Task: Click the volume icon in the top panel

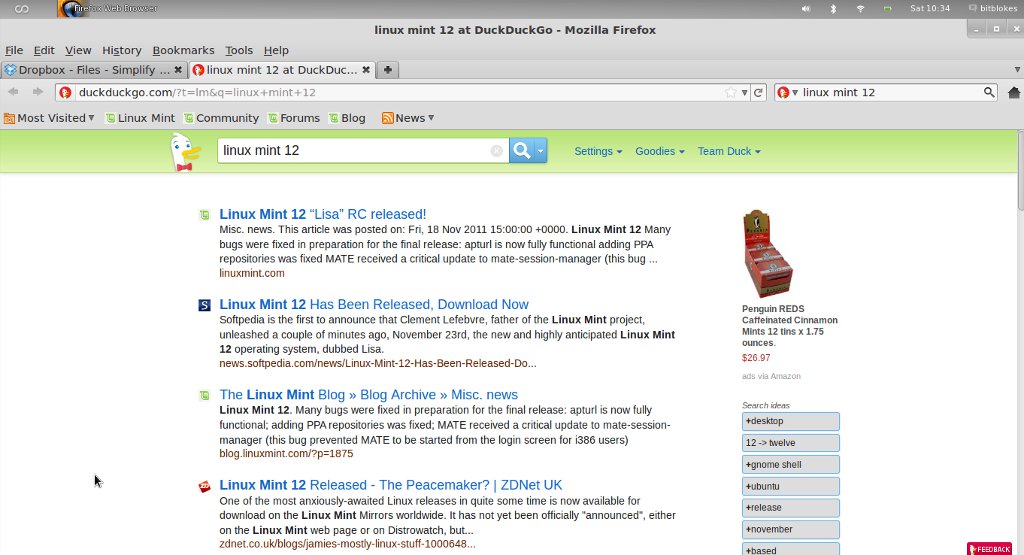Action: pos(806,8)
